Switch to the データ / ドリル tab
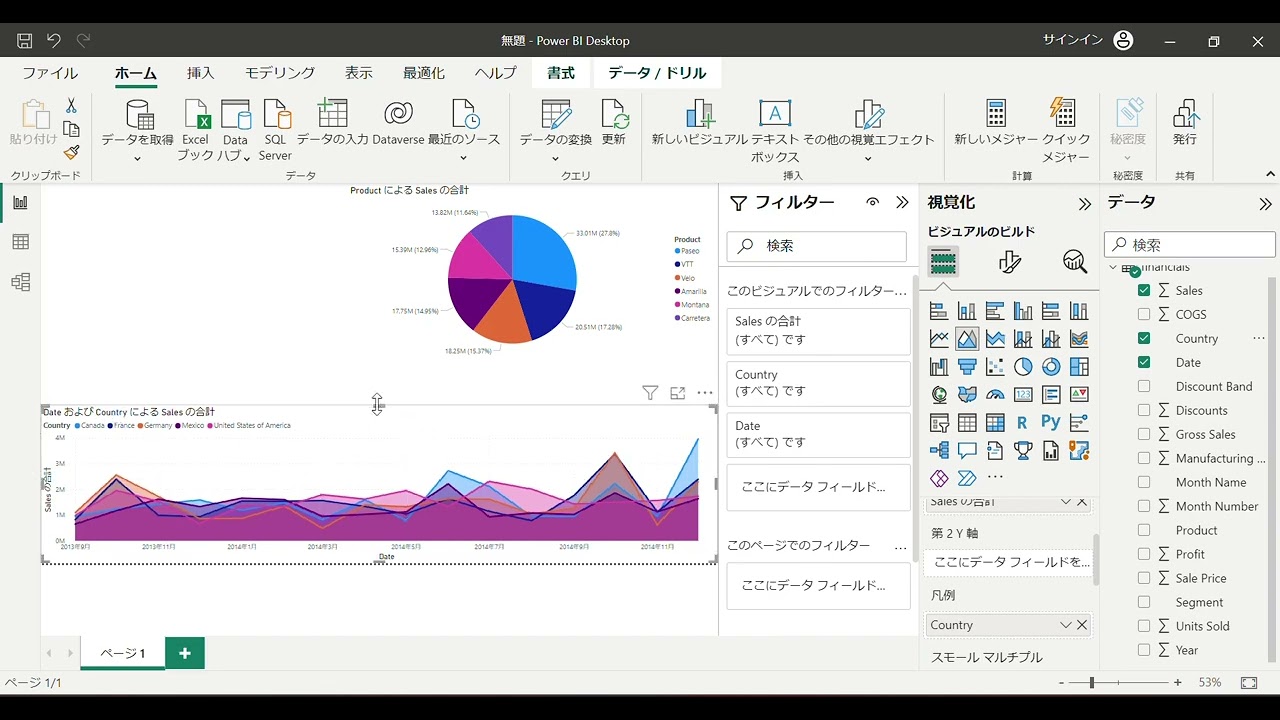Screen dimensions: 1280x720 [657, 73]
